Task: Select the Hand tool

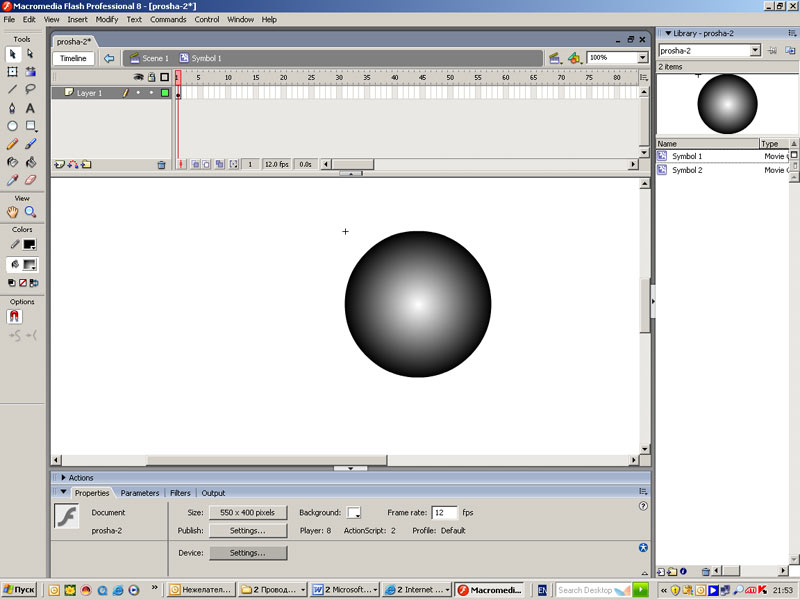Action: click(x=13, y=212)
